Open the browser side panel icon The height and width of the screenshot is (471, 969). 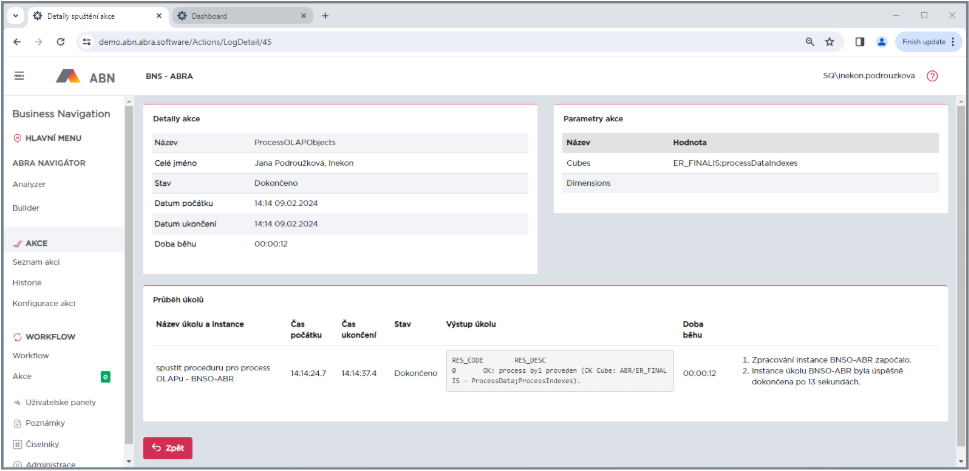tap(860, 42)
